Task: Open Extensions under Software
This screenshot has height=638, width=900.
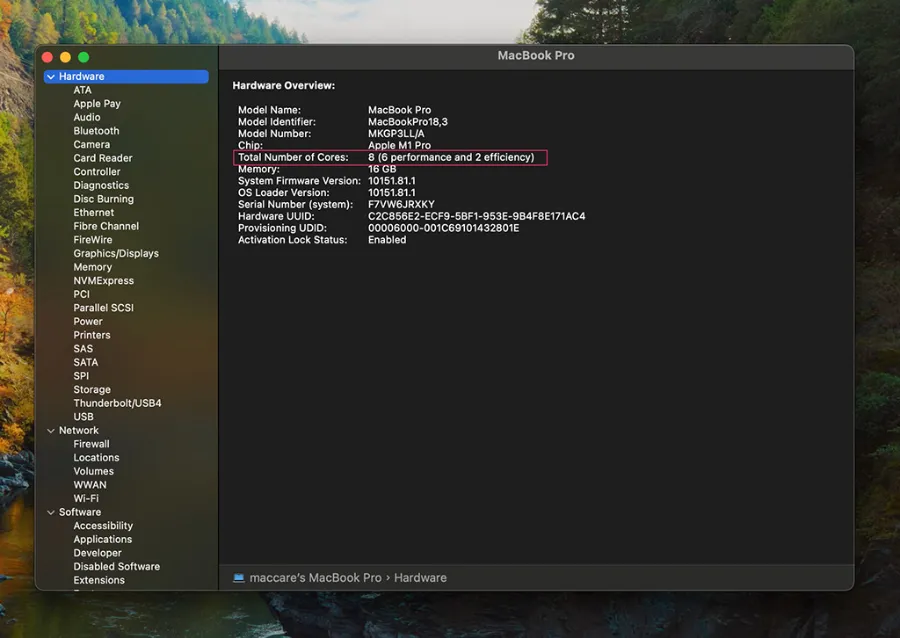Action: [x=99, y=580]
